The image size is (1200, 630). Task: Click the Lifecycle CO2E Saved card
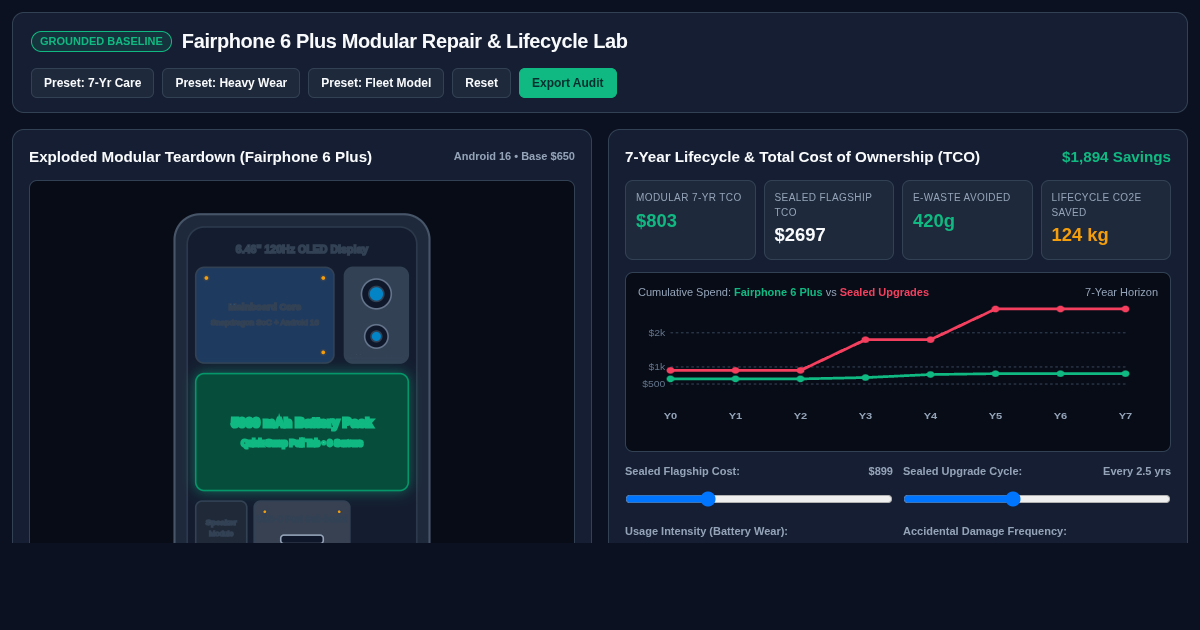click(x=1106, y=220)
